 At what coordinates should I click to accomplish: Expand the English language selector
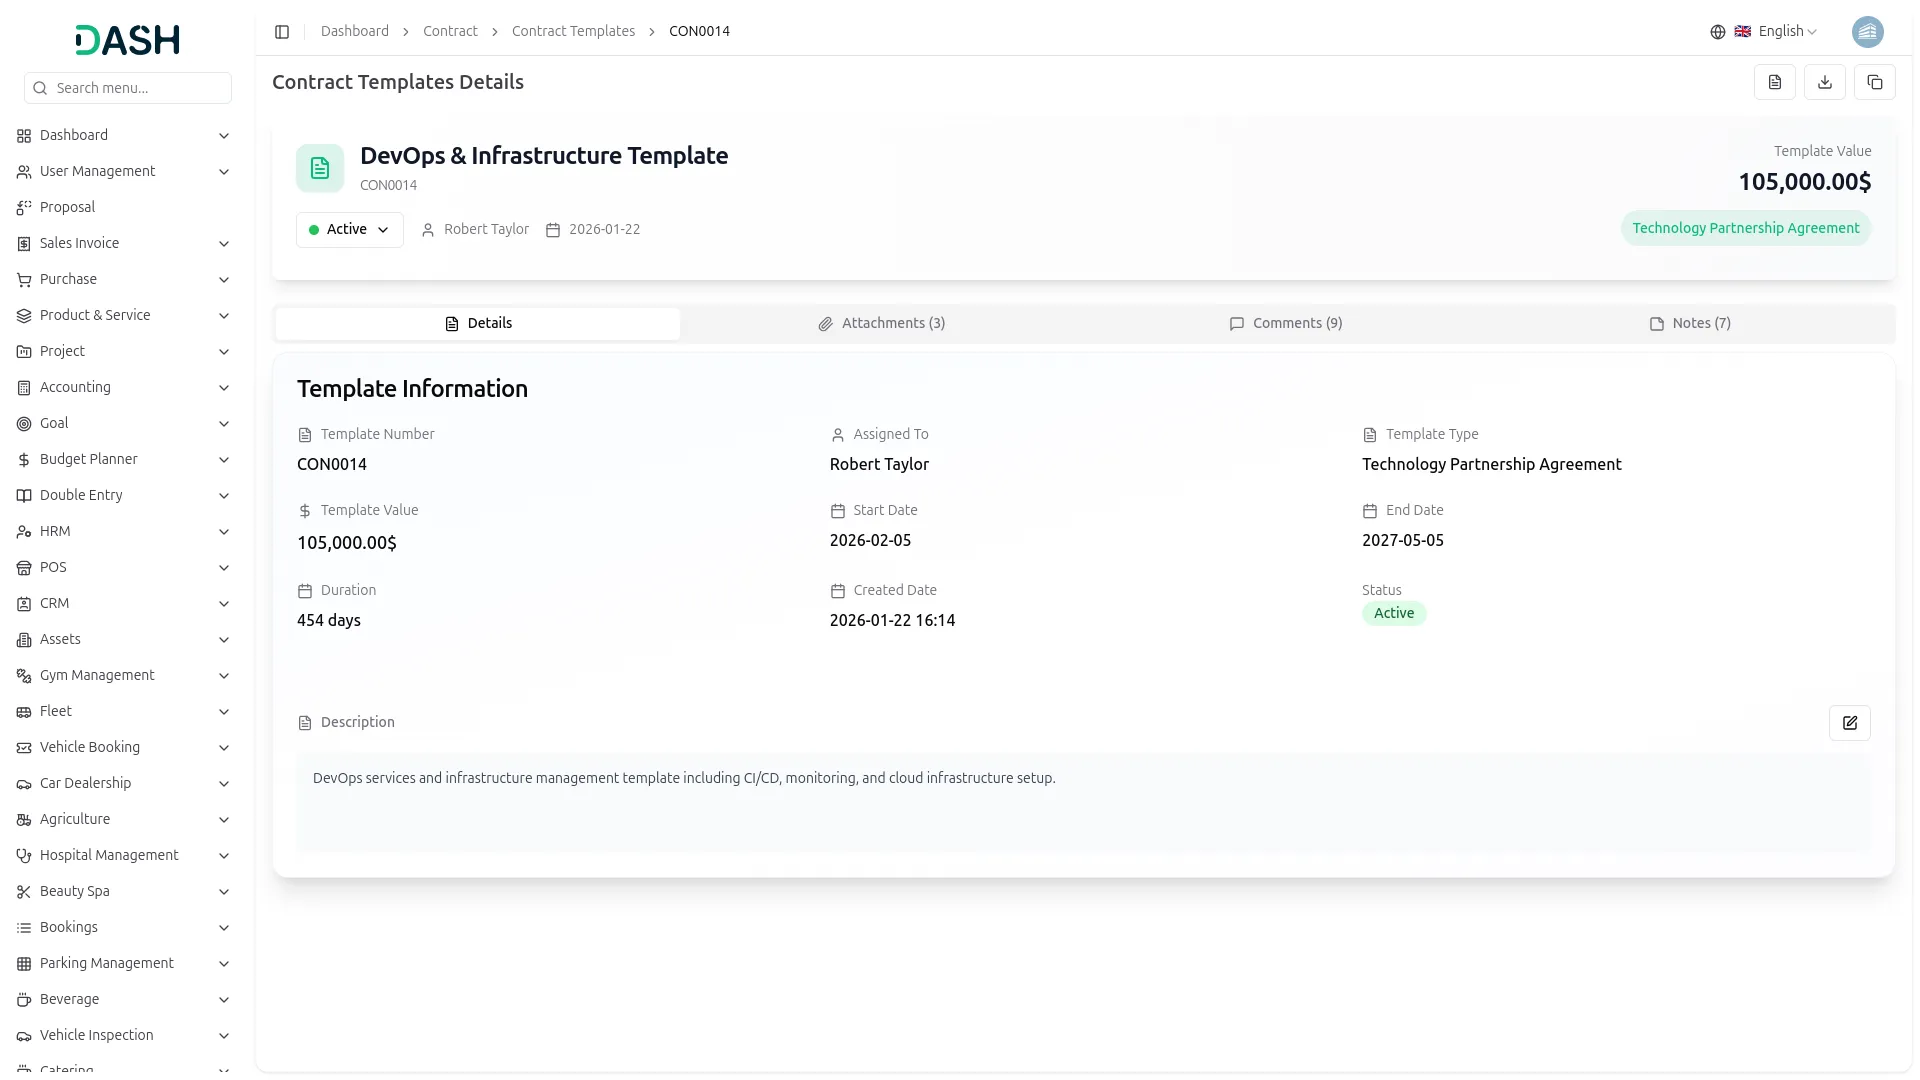pos(1783,31)
